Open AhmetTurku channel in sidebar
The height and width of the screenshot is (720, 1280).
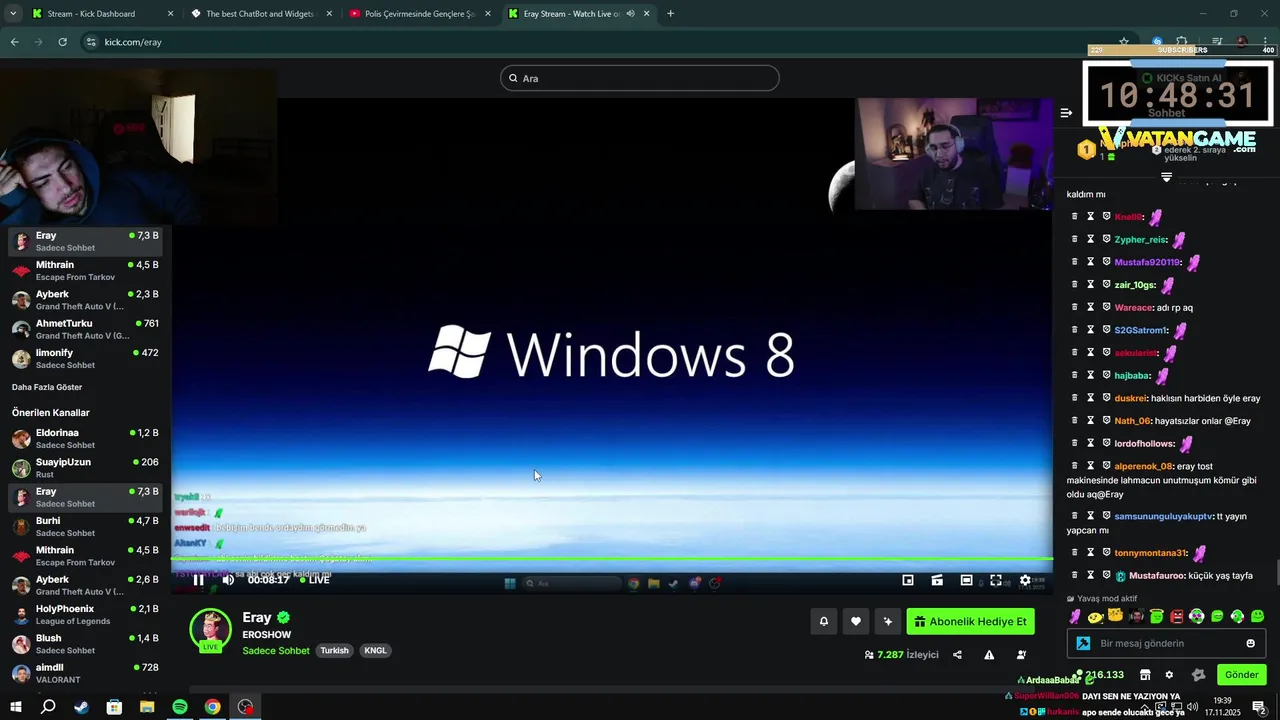pos(85,329)
